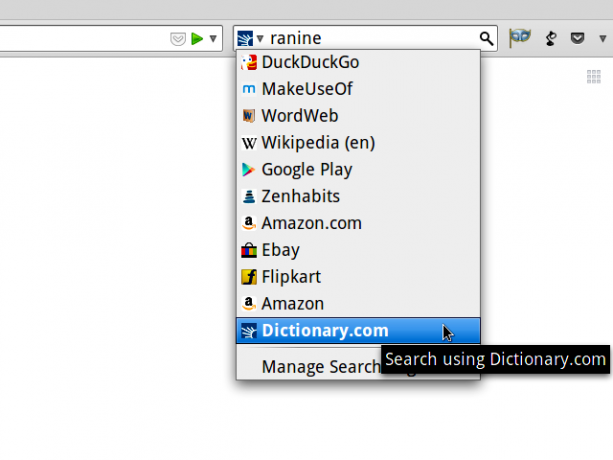
Task: Click the grid tiles icon on page
Action: click(593, 77)
